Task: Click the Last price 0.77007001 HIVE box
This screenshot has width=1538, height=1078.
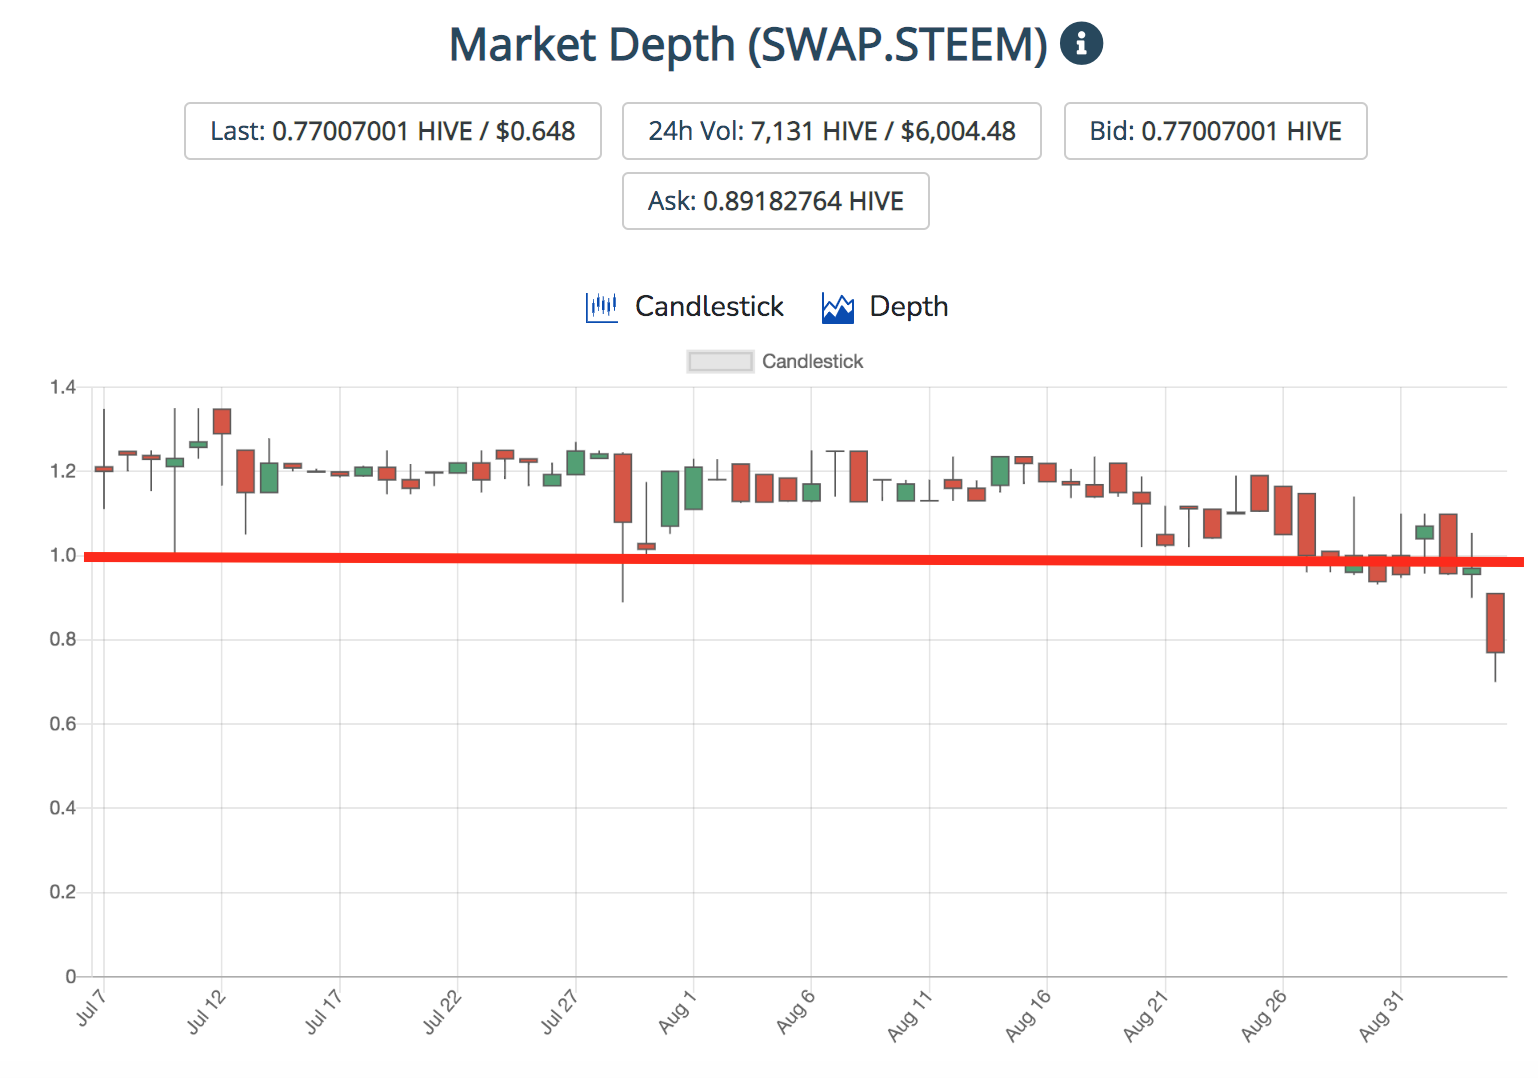Action: [393, 131]
